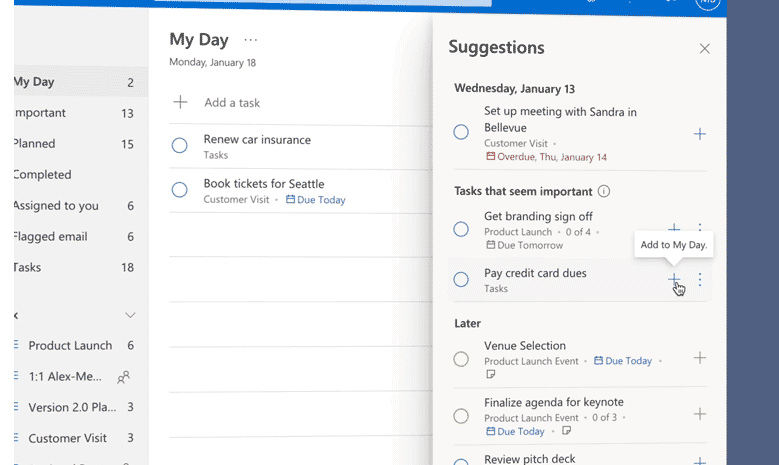Open 1:1 Alex-Me list
The image size is (779, 465).
81,377
